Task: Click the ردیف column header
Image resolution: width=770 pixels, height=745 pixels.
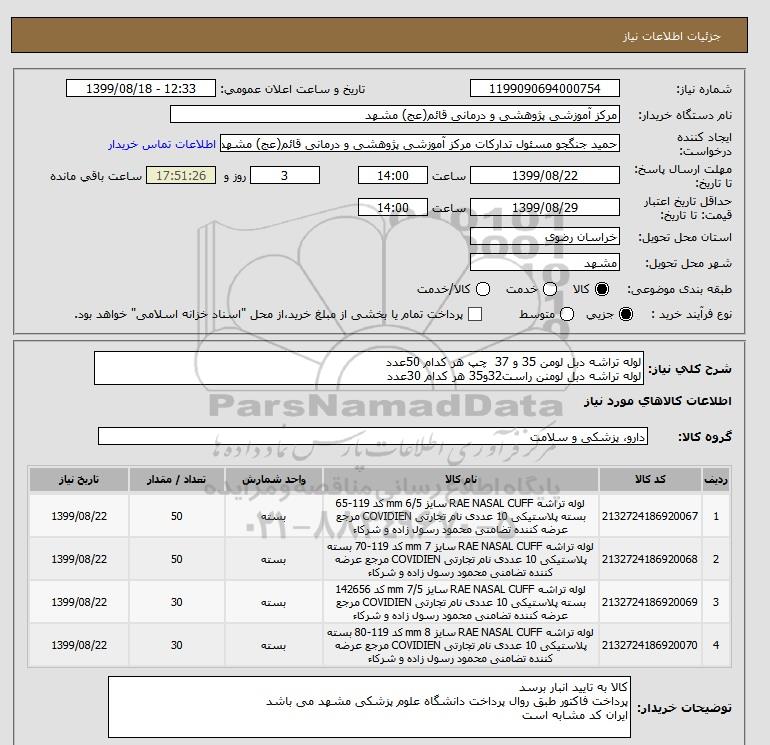Action: click(716, 479)
